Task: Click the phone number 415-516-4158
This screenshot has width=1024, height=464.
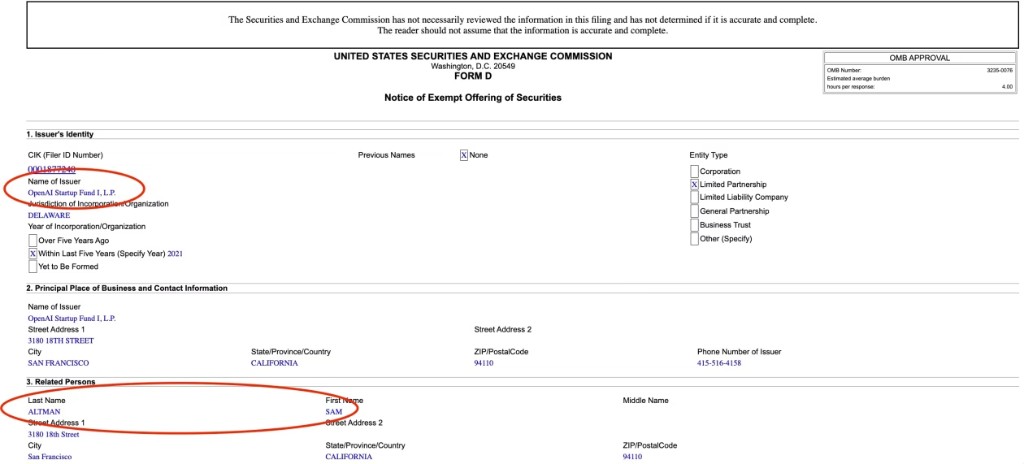Action: tap(719, 363)
